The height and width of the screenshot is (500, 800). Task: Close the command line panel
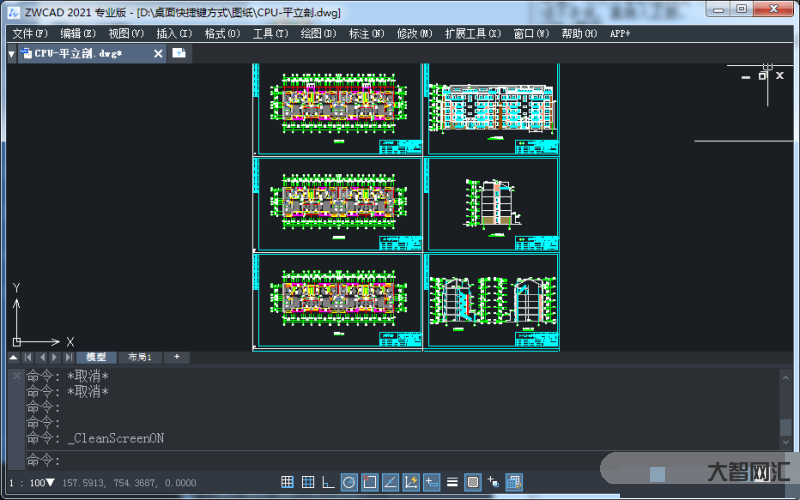16,376
